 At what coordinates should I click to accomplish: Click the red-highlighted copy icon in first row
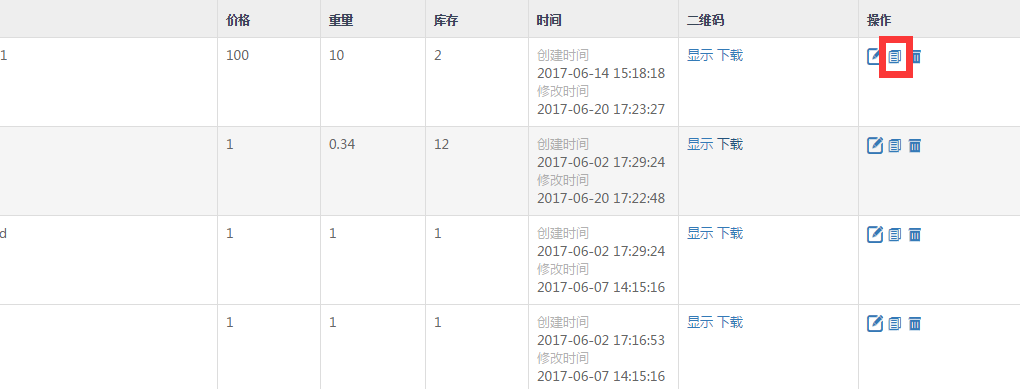click(895, 57)
